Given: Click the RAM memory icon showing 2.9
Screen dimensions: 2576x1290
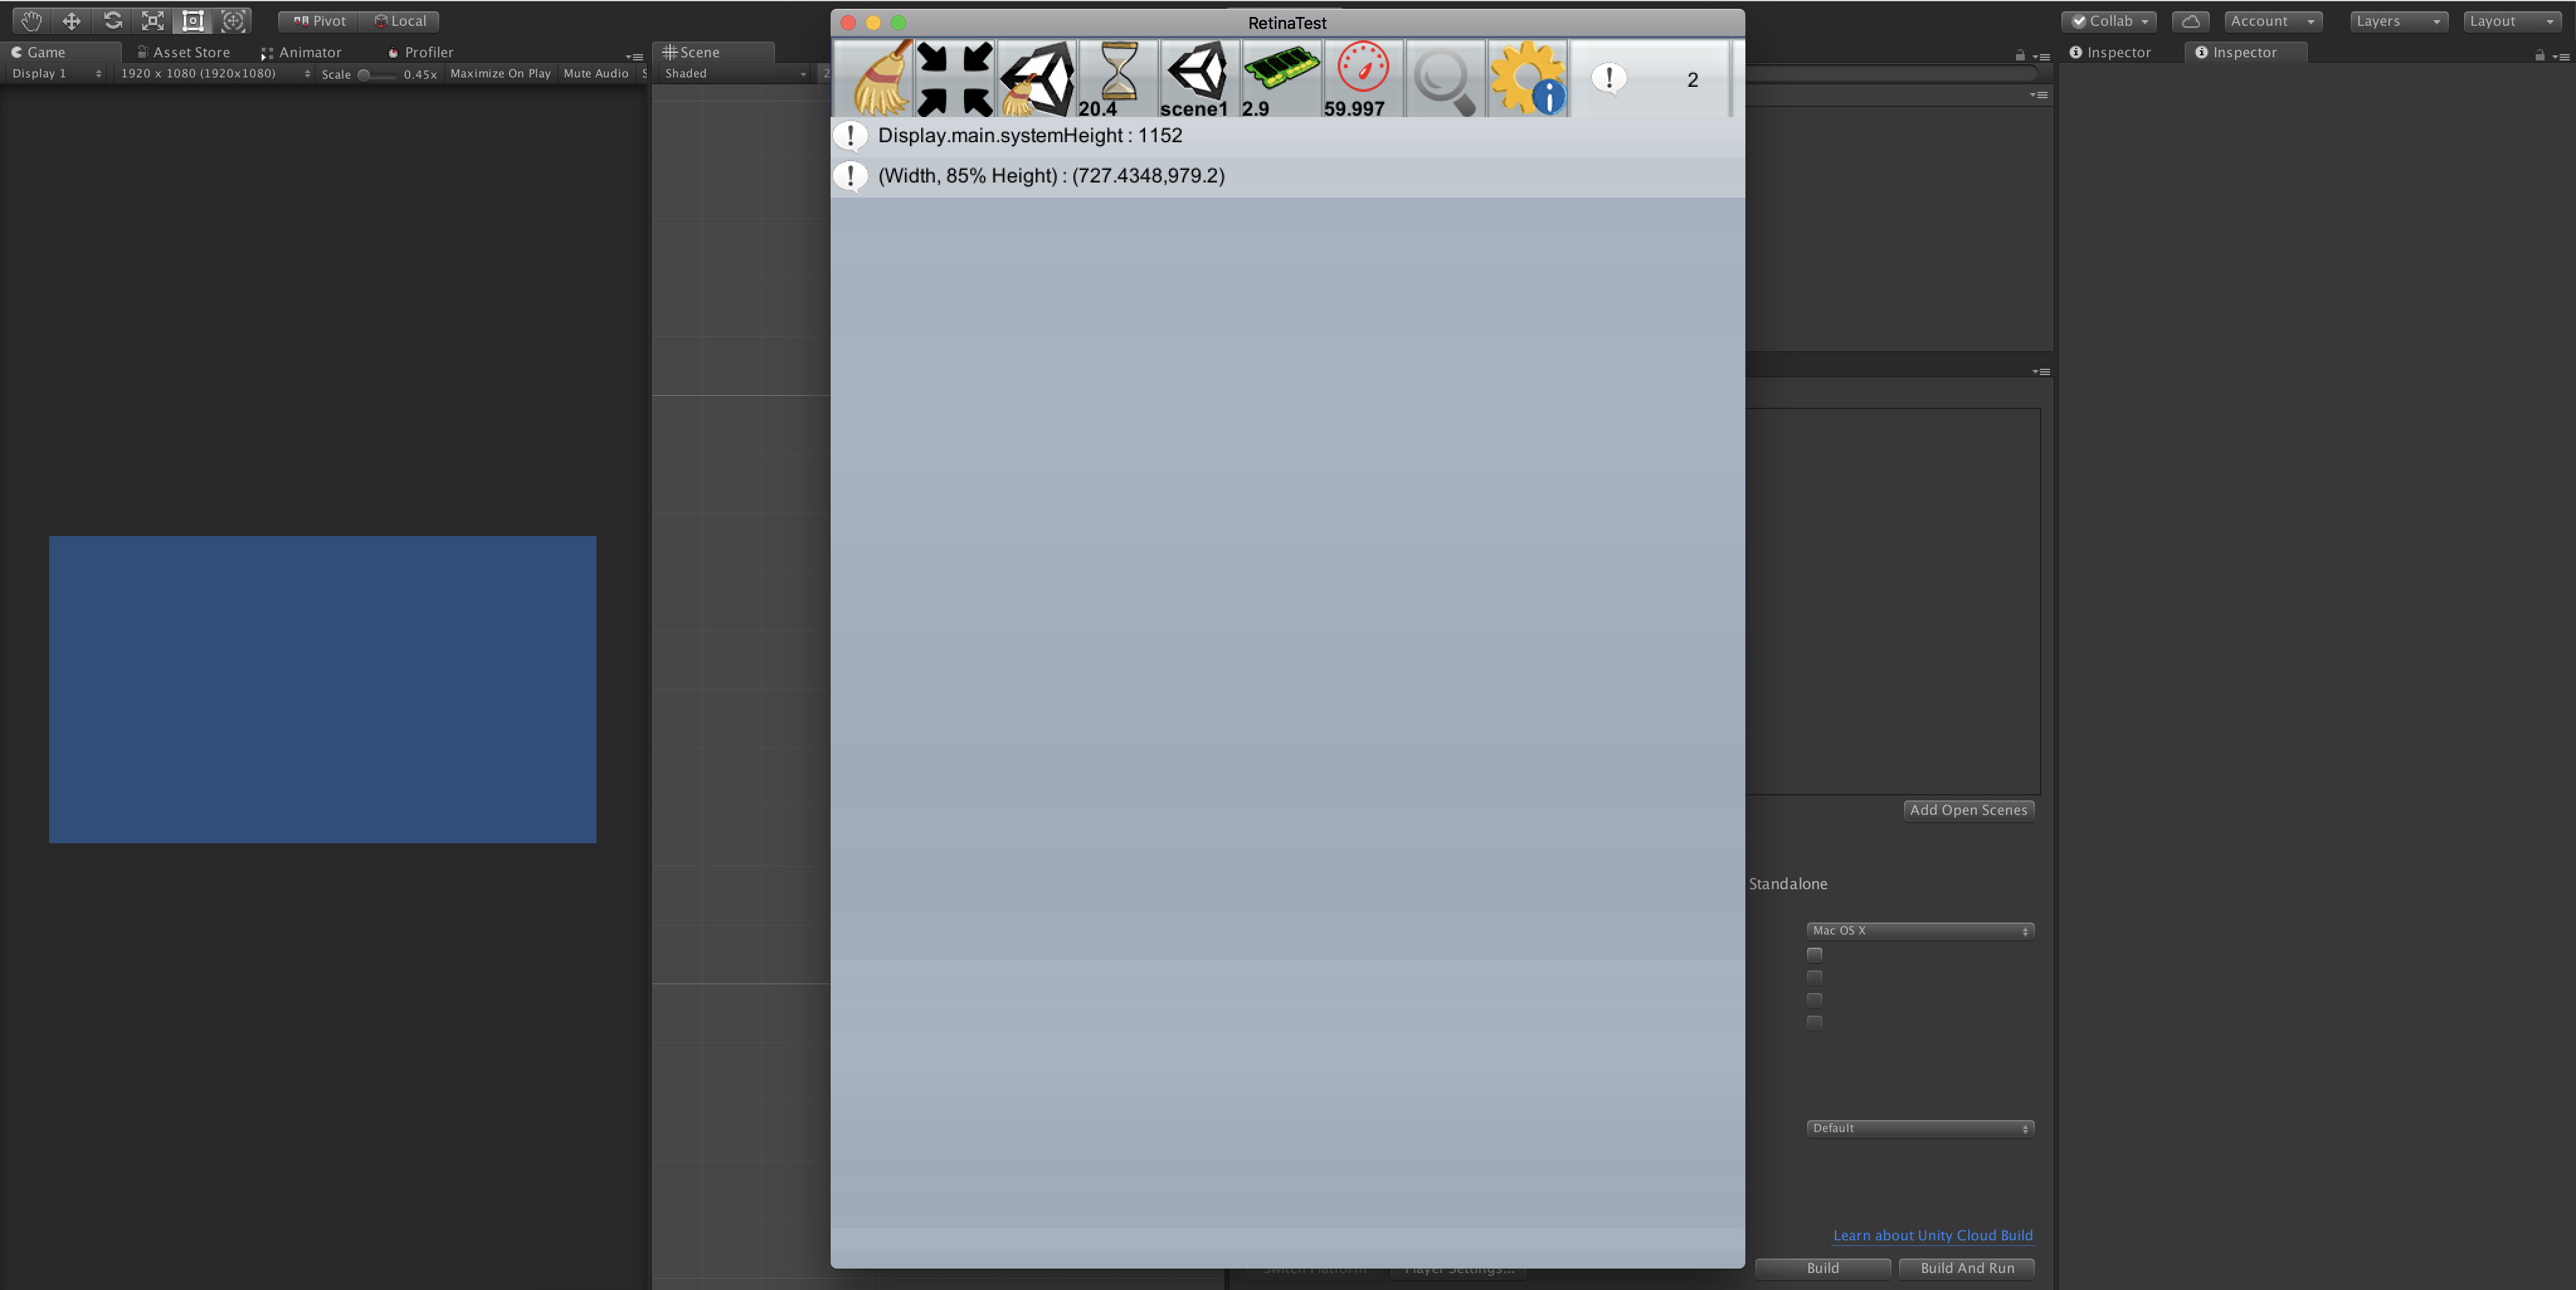Looking at the screenshot, I should [1280, 78].
